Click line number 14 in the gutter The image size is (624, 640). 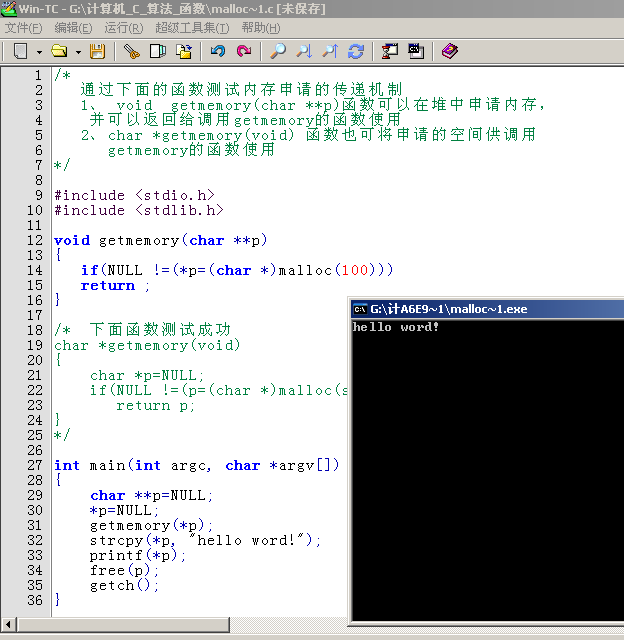35,270
